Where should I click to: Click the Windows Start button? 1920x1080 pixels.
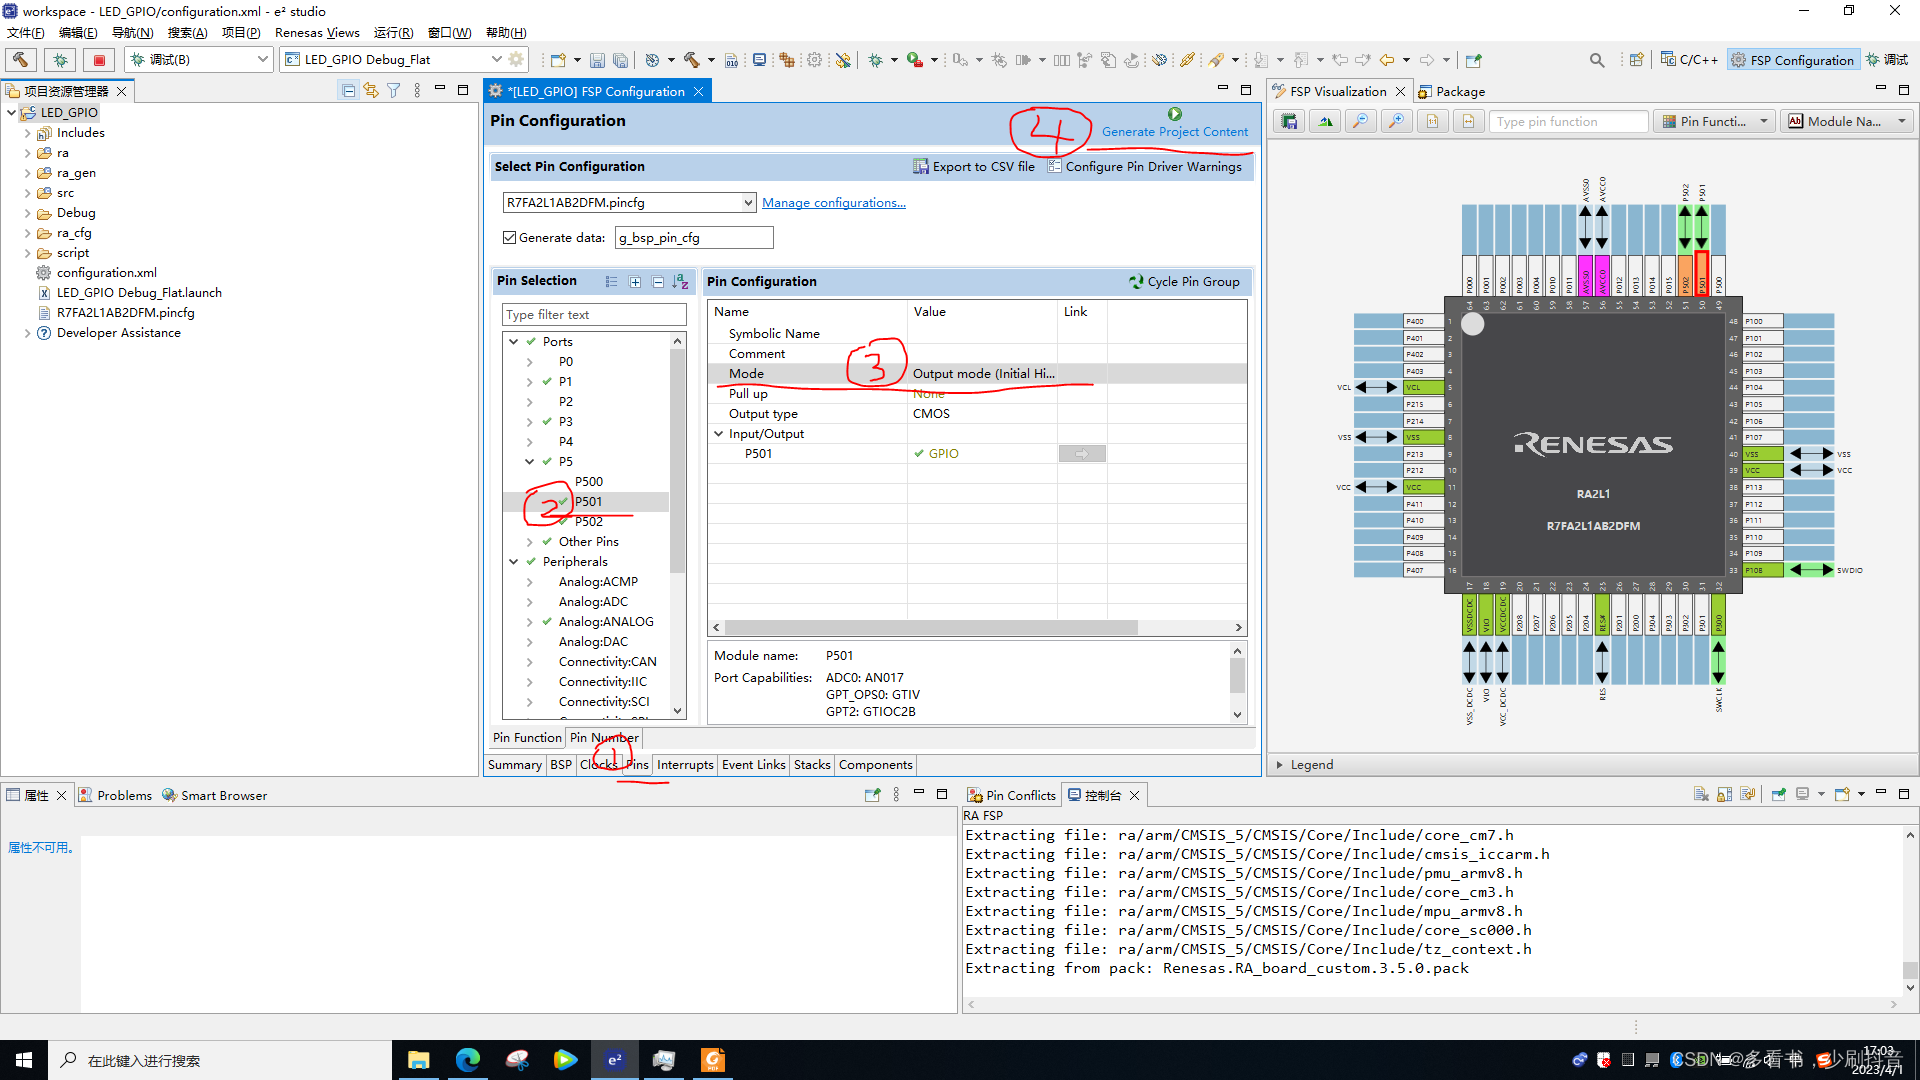click(x=24, y=1060)
